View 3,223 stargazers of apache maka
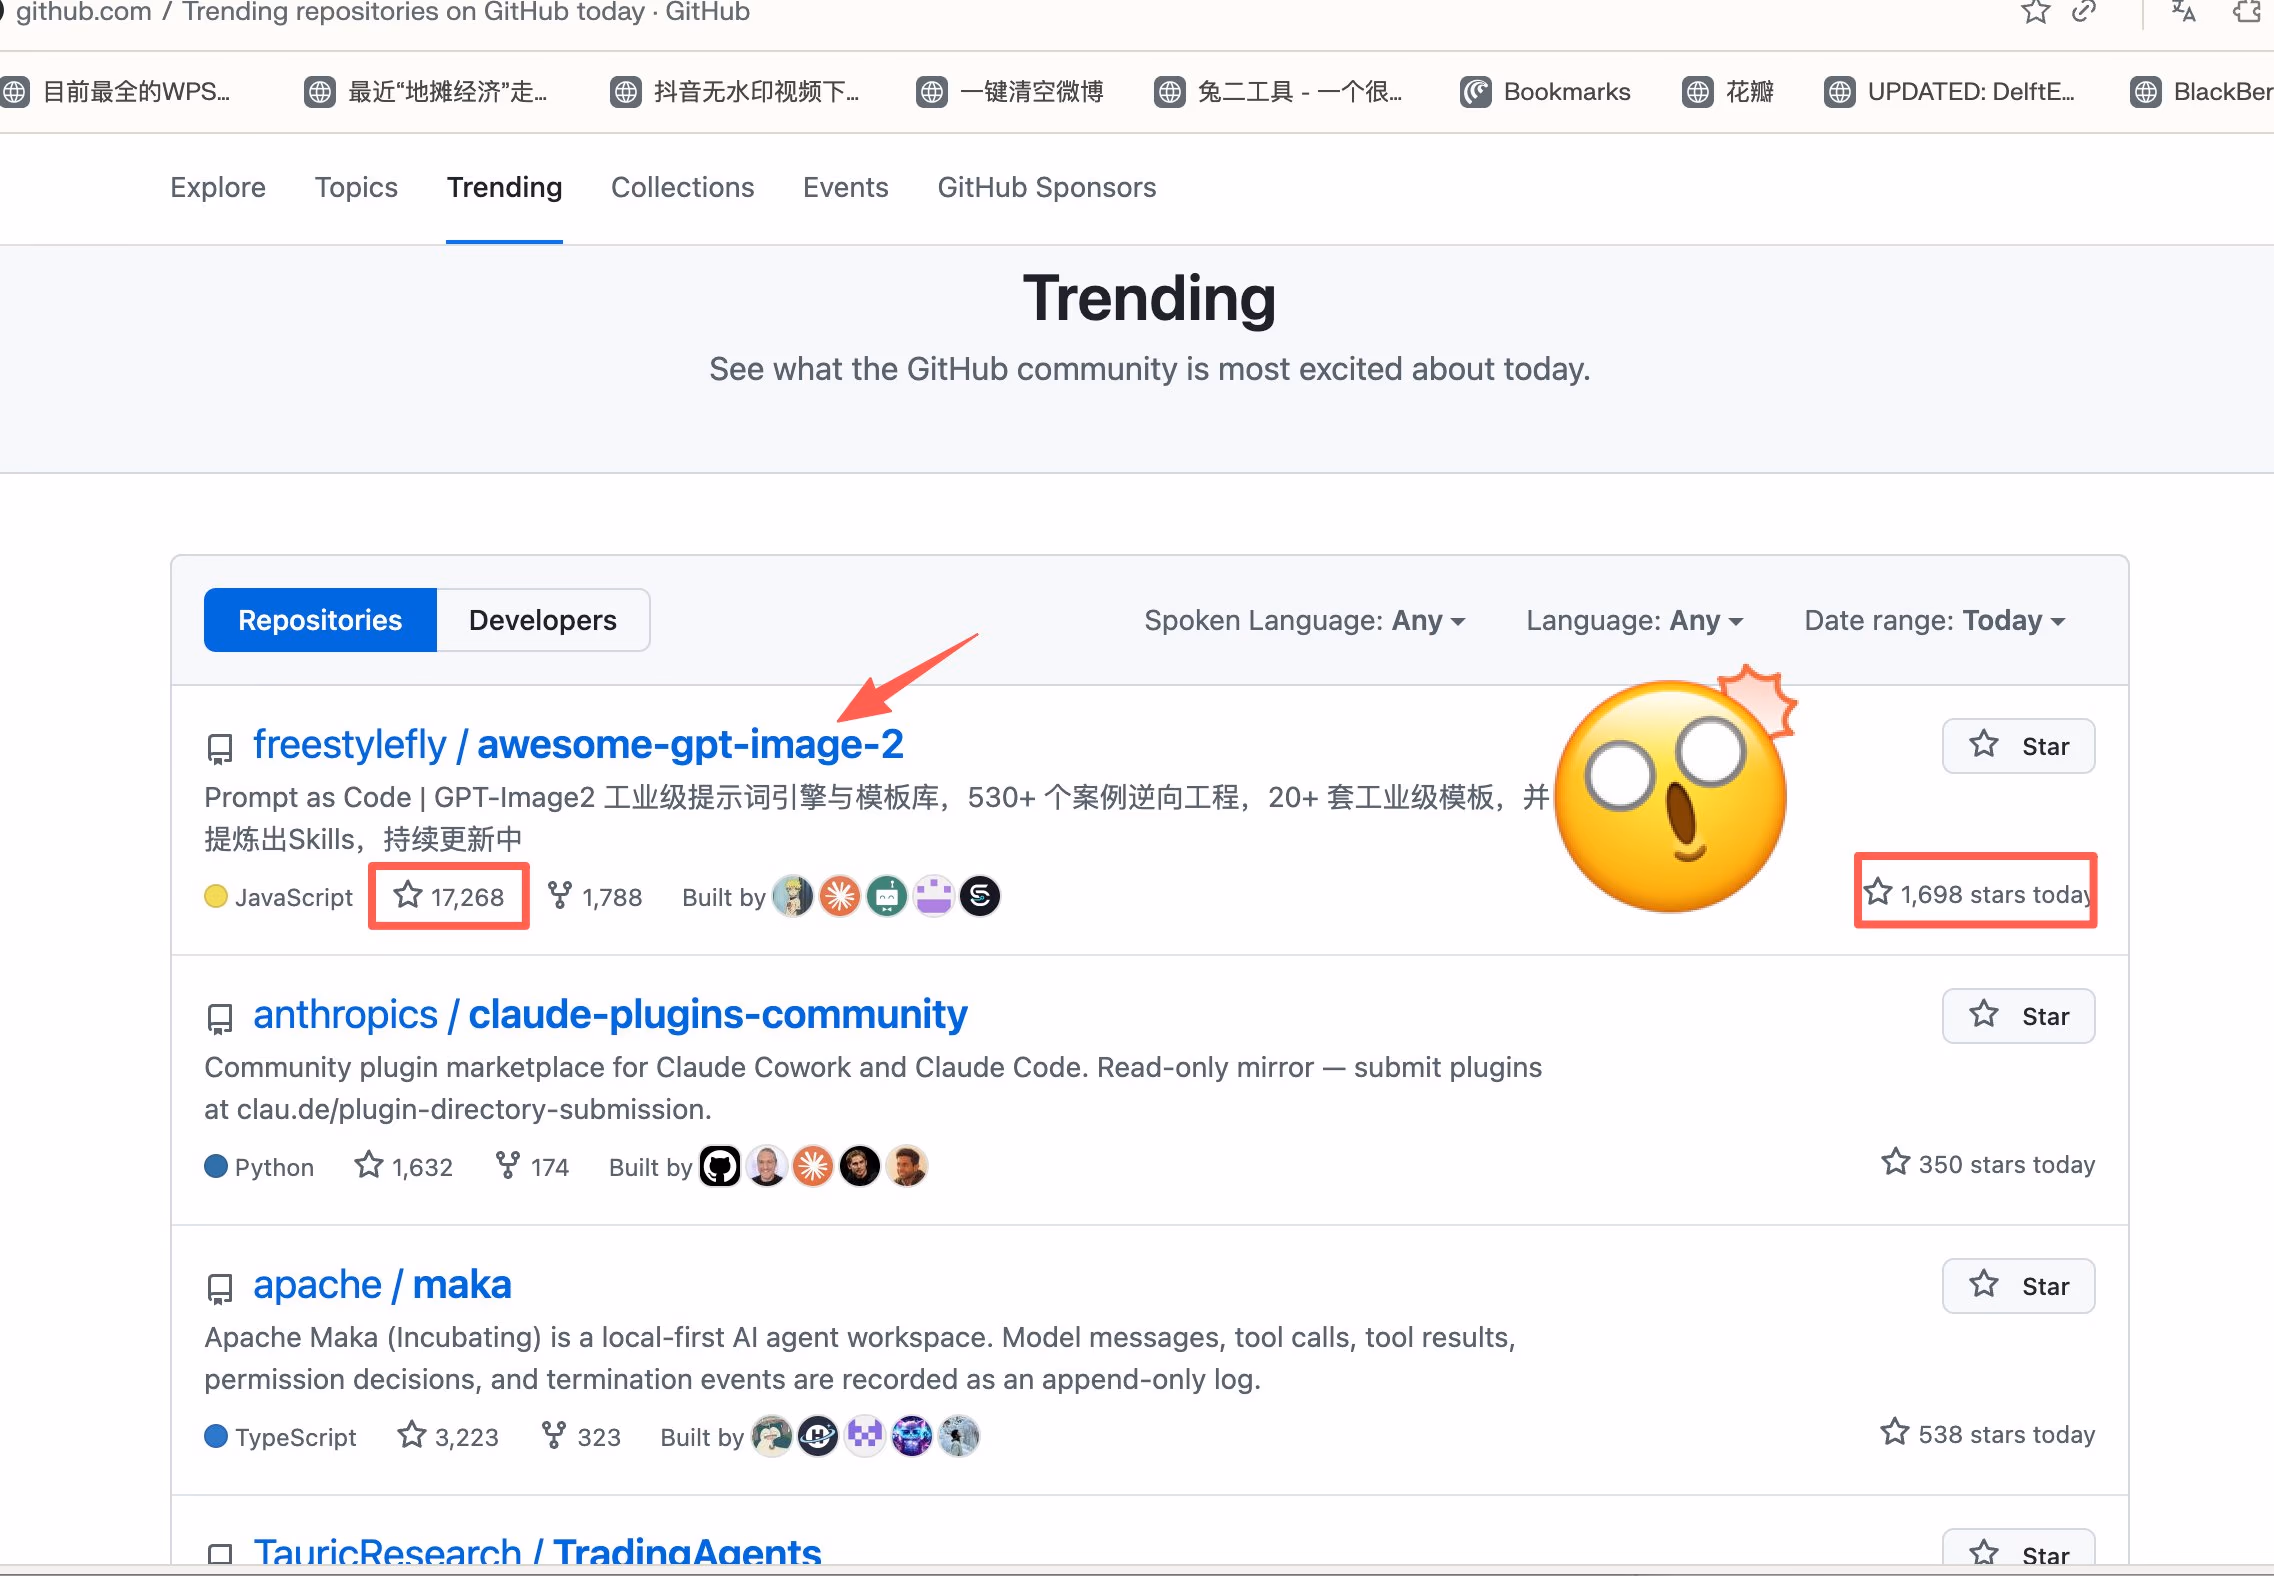 448,1436
